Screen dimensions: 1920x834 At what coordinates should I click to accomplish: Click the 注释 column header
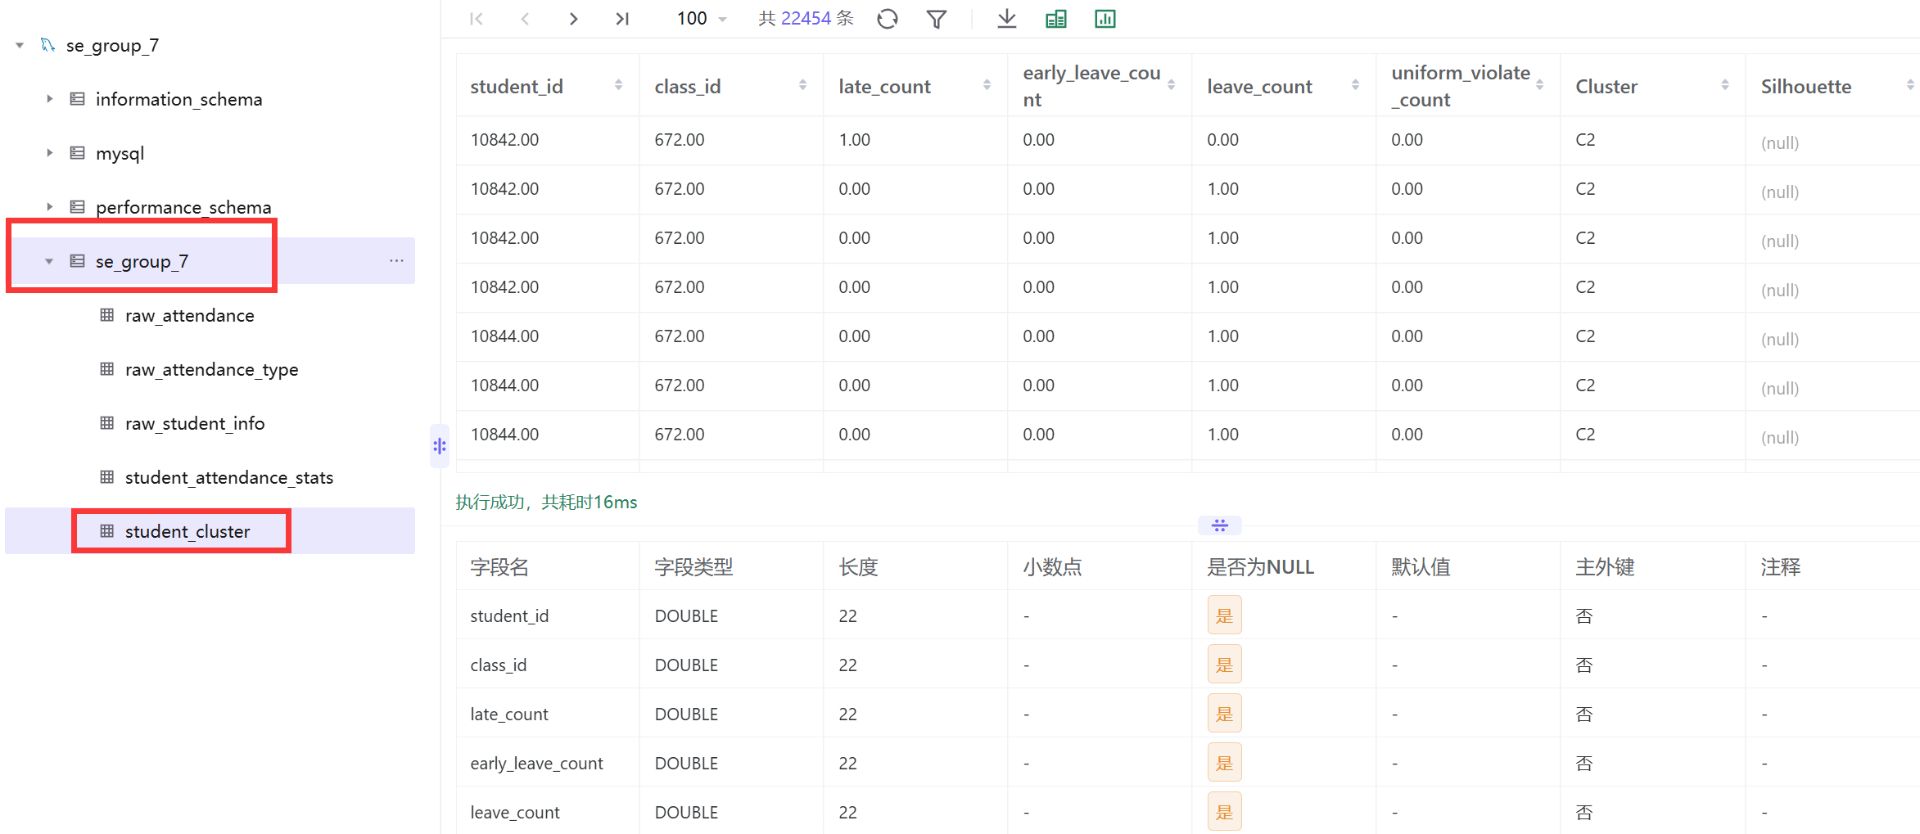[1780, 567]
